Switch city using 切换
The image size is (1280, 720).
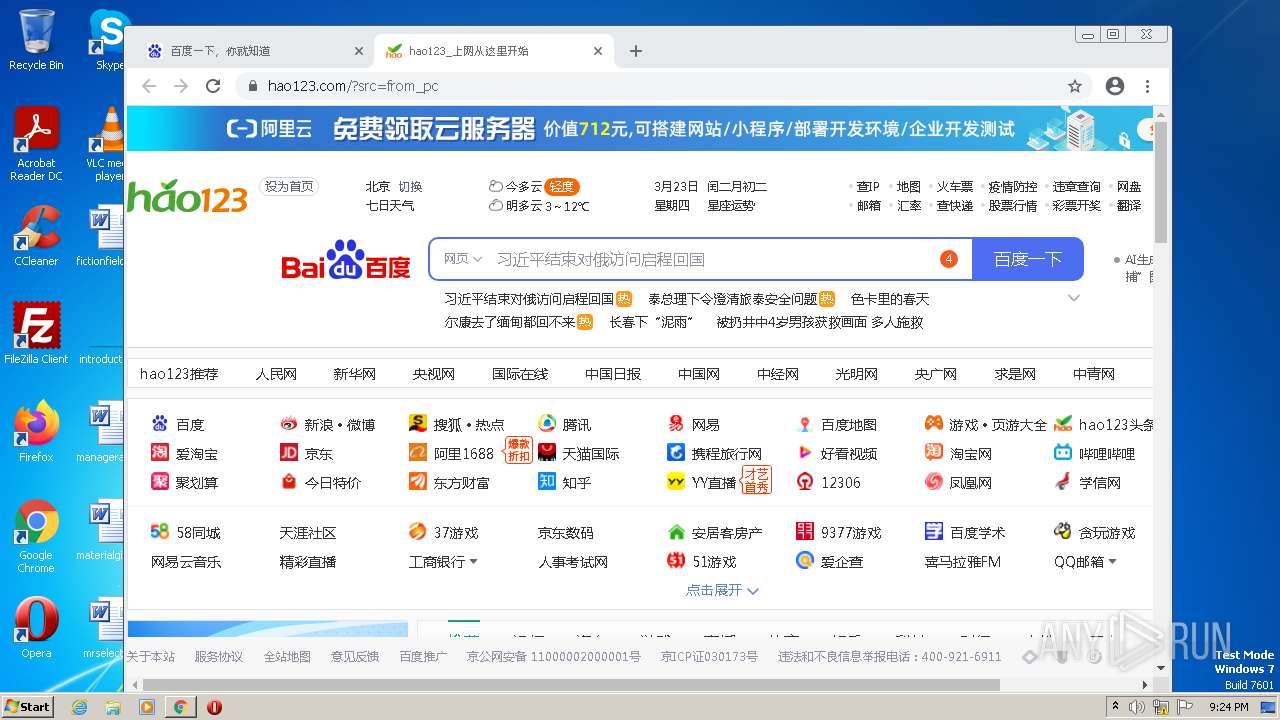pos(410,186)
